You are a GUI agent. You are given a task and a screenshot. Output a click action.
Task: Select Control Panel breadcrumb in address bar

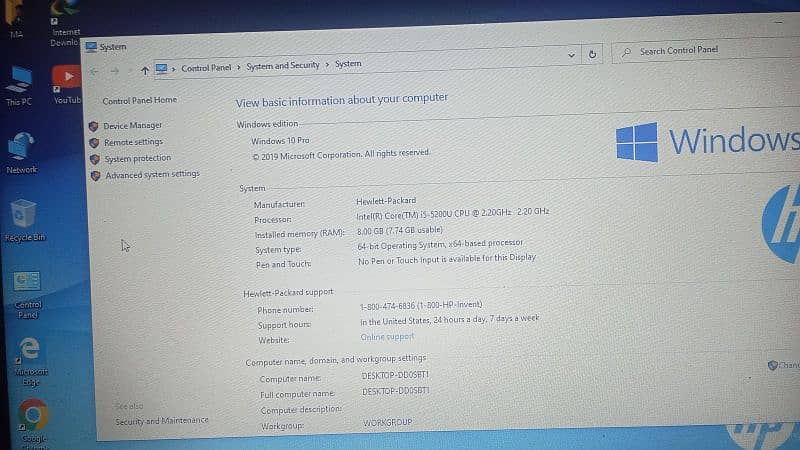click(x=206, y=68)
